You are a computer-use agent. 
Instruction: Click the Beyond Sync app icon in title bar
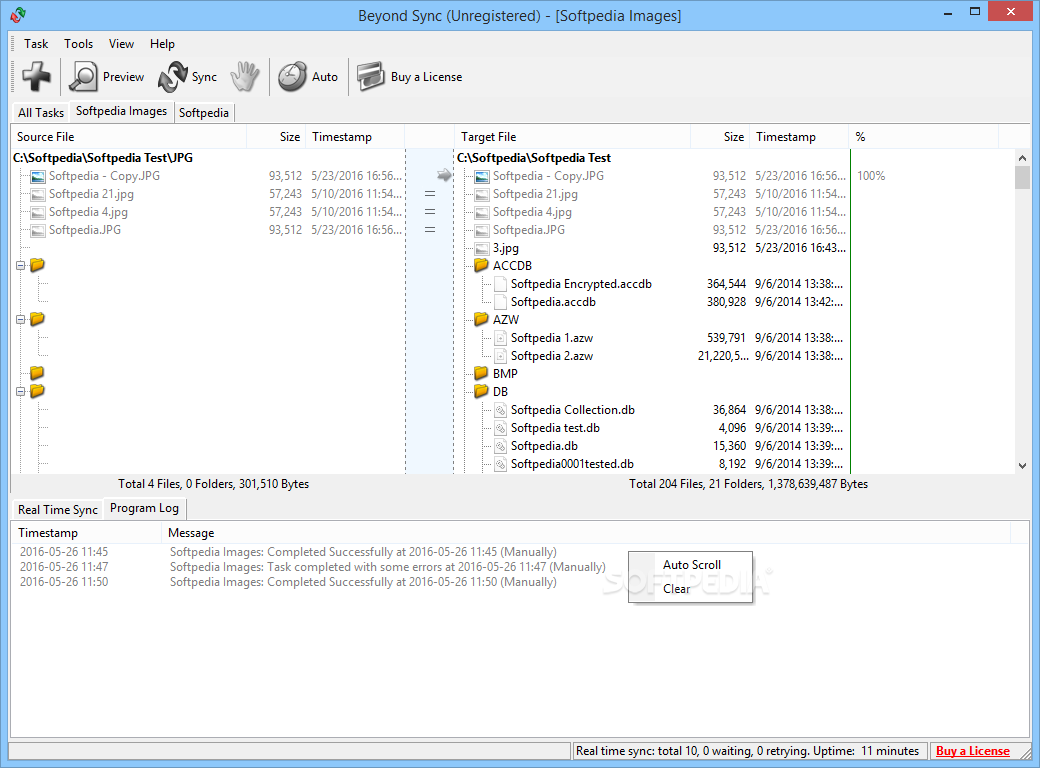(19, 15)
